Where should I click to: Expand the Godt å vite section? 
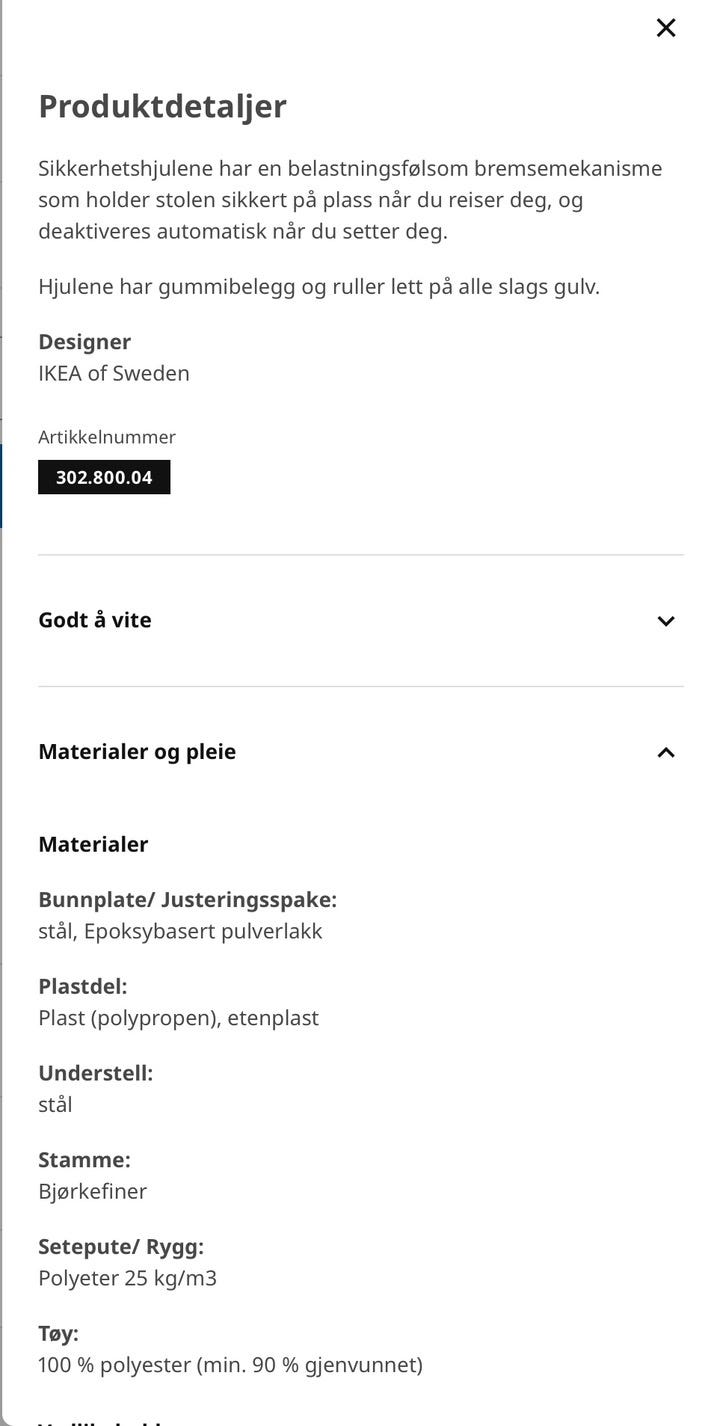coord(95,620)
